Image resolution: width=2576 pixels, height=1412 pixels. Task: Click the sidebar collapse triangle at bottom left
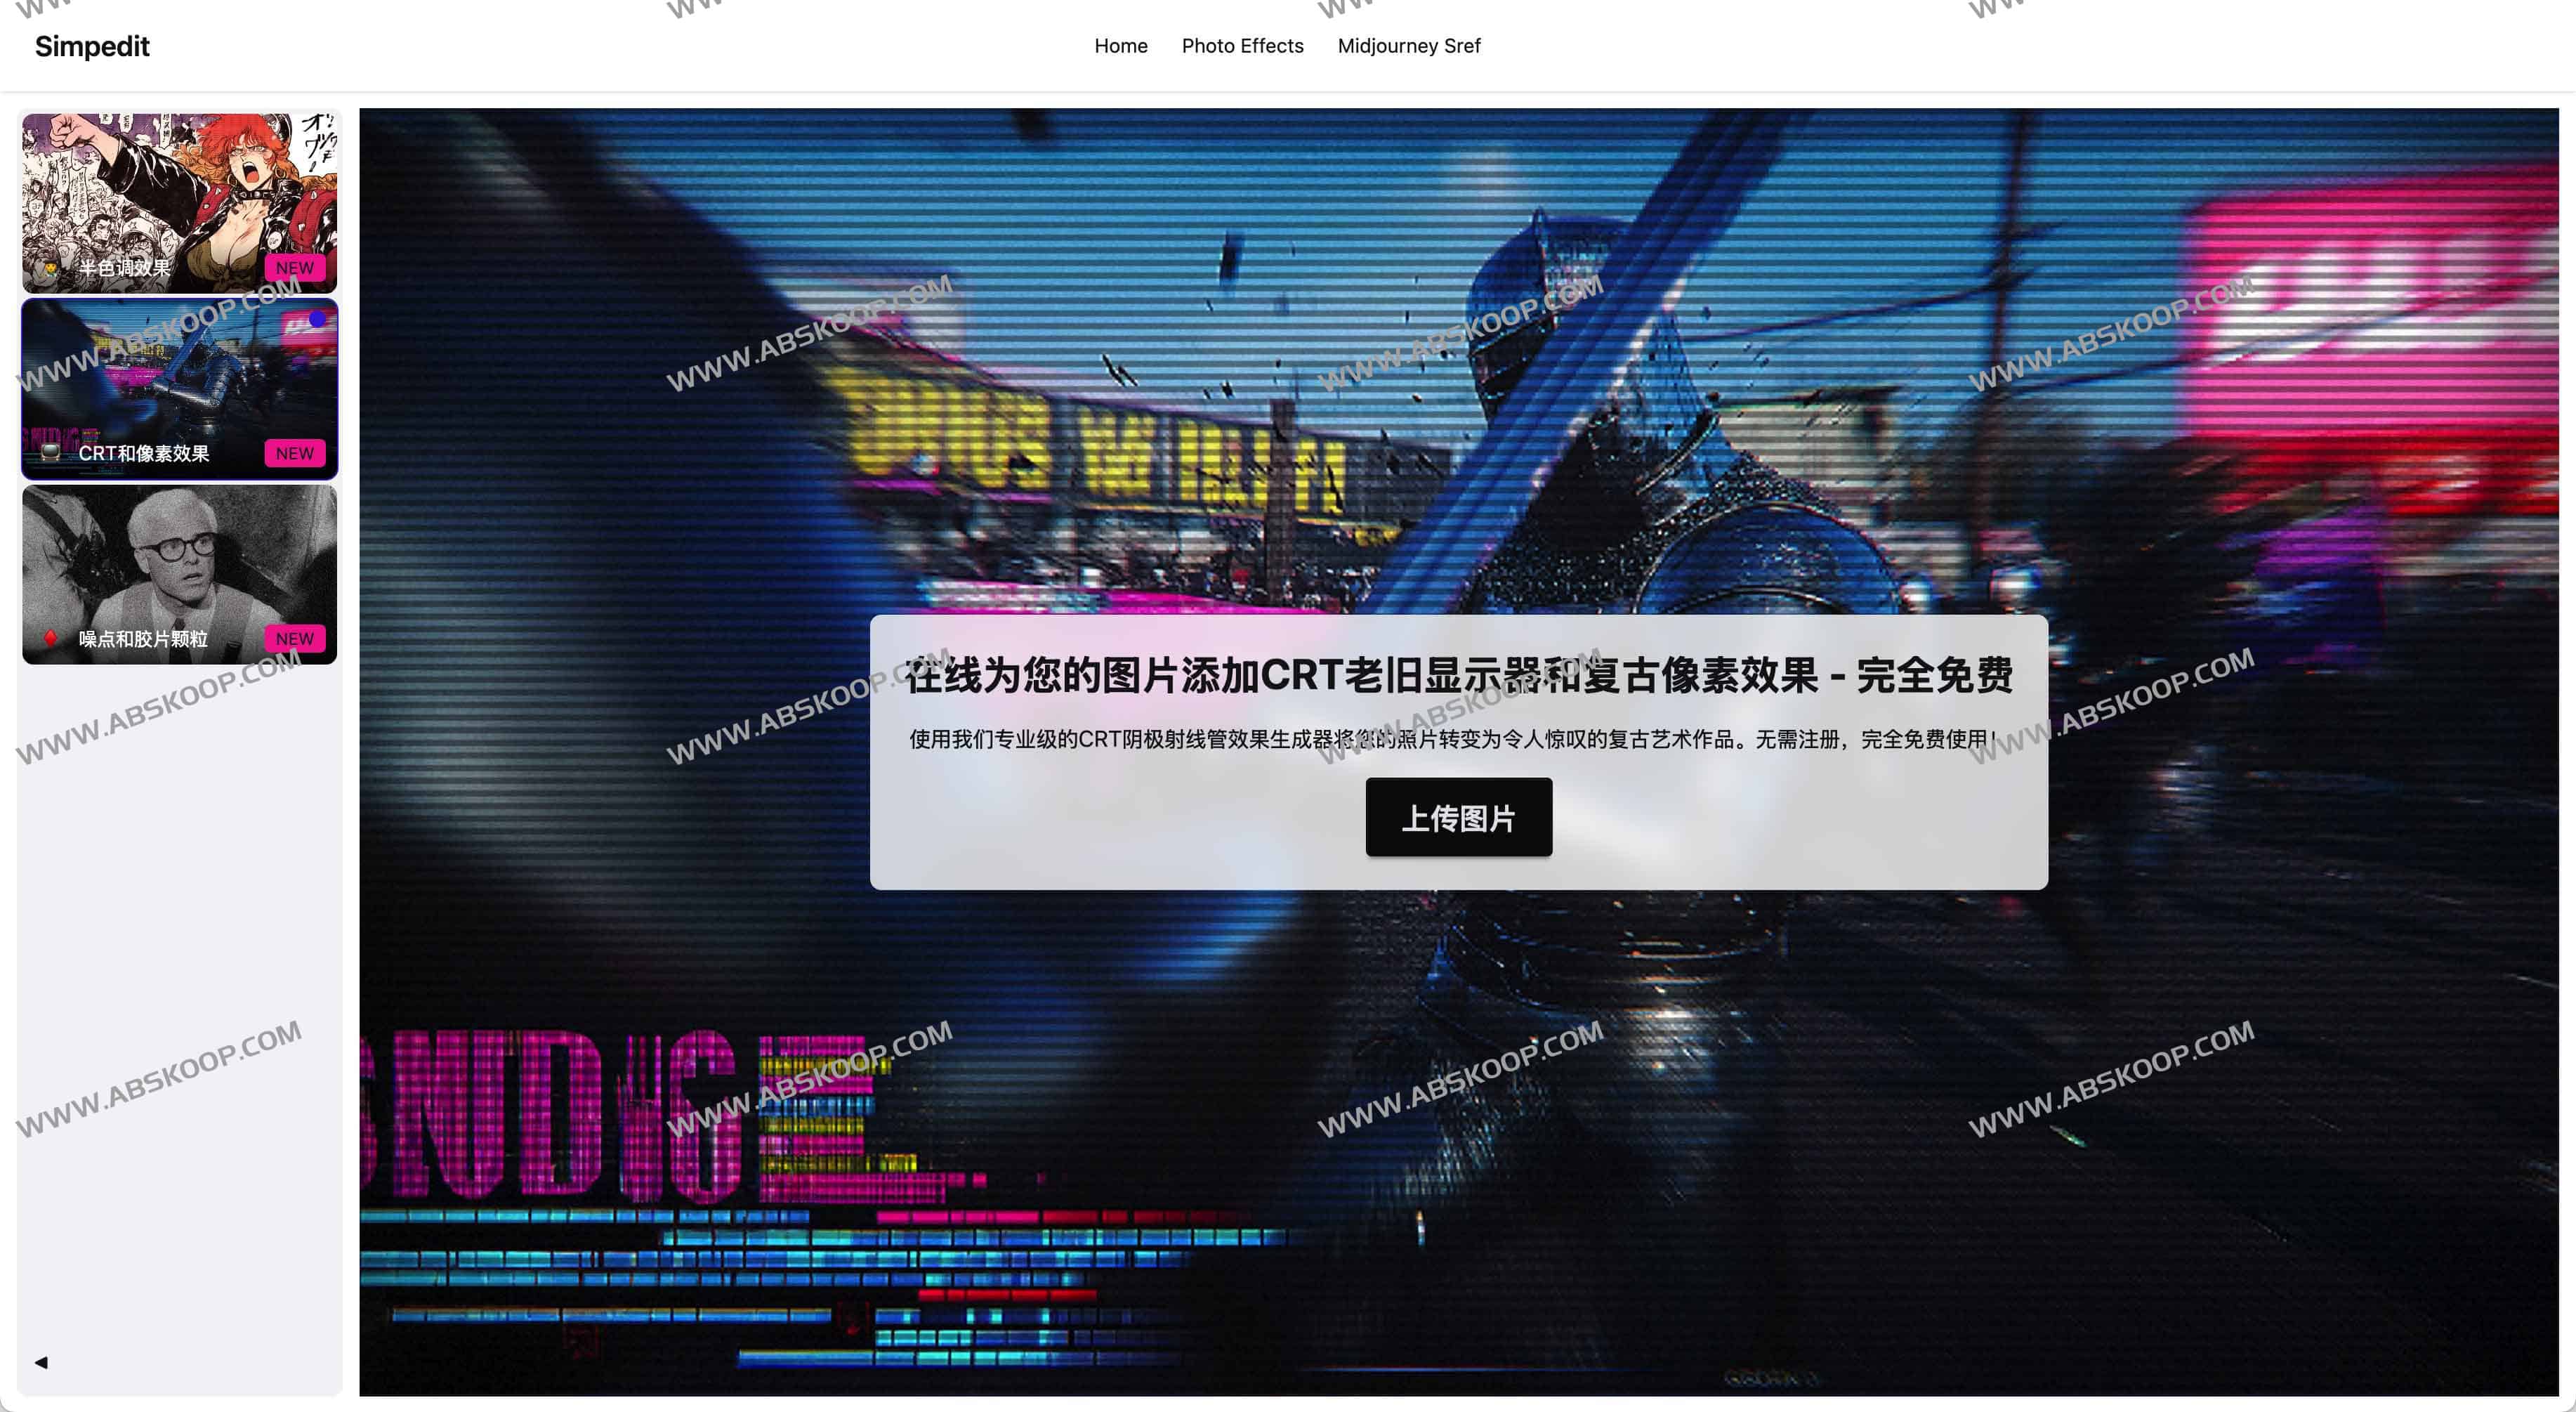(x=41, y=1361)
